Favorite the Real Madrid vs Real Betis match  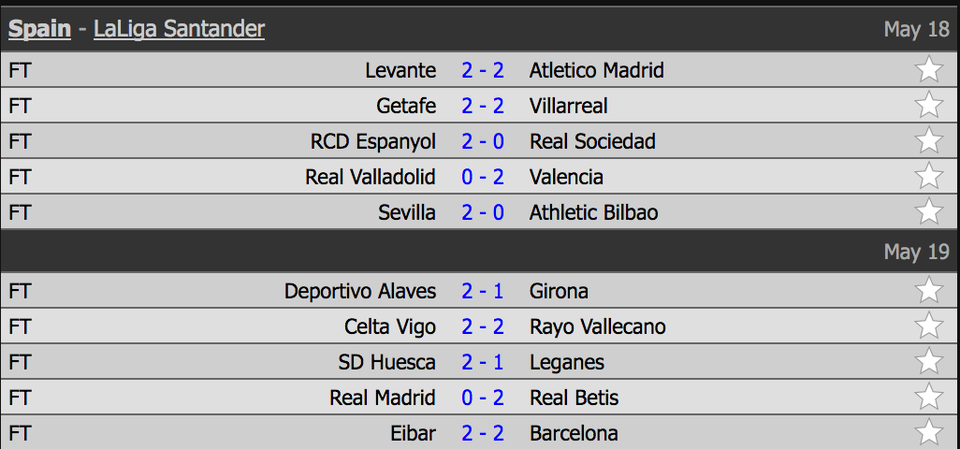coord(929,398)
